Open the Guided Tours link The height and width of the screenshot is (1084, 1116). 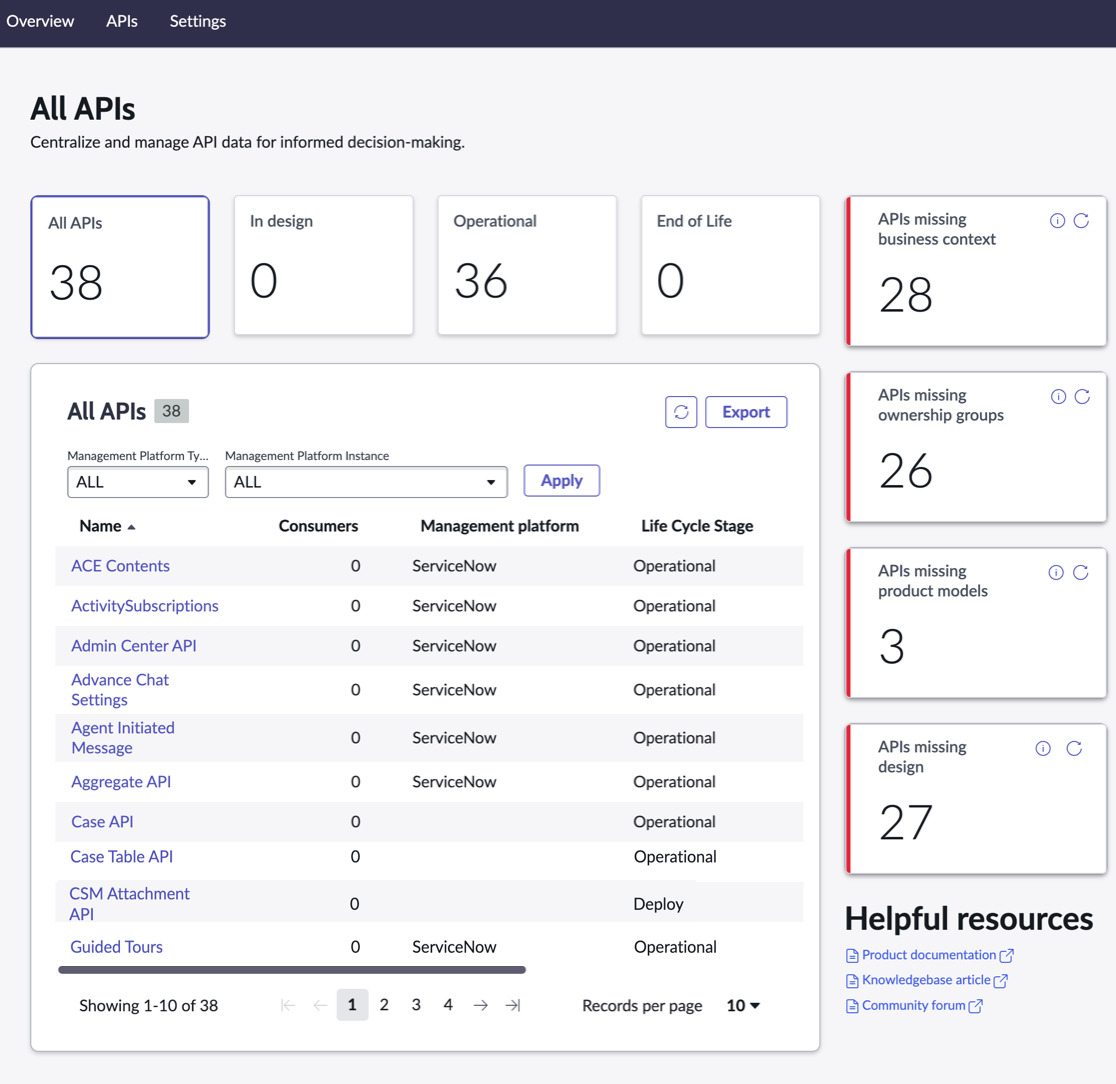coord(116,947)
